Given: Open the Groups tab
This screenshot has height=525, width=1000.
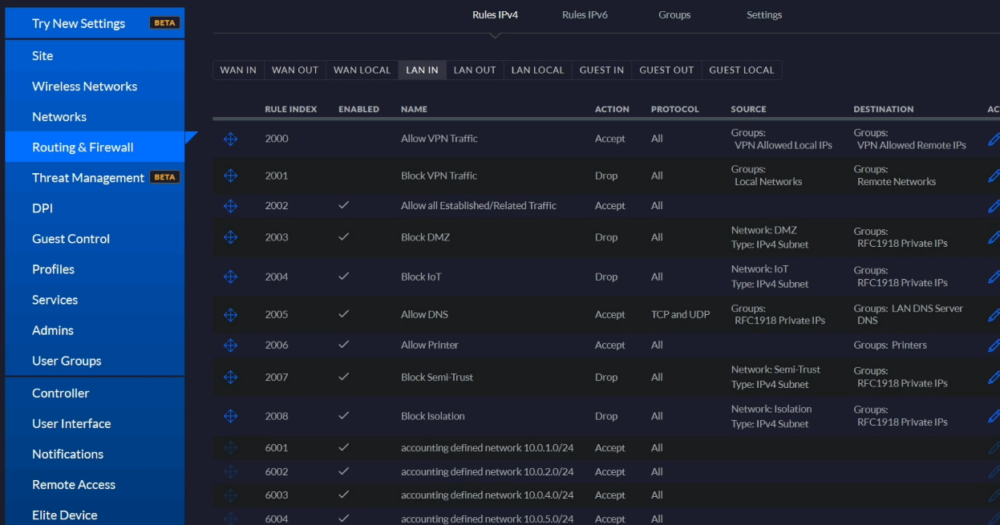Looking at the screenshot, I should pyautogui.click(x=674, y=15).
